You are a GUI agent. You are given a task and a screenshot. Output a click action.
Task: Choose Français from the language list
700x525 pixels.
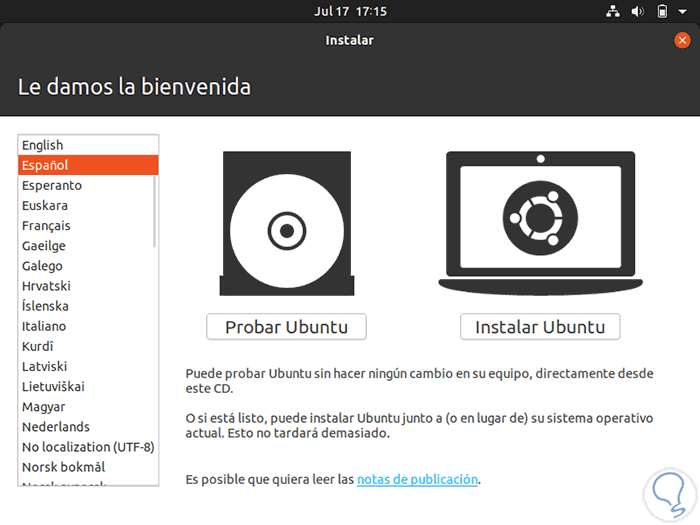(88, 225)
